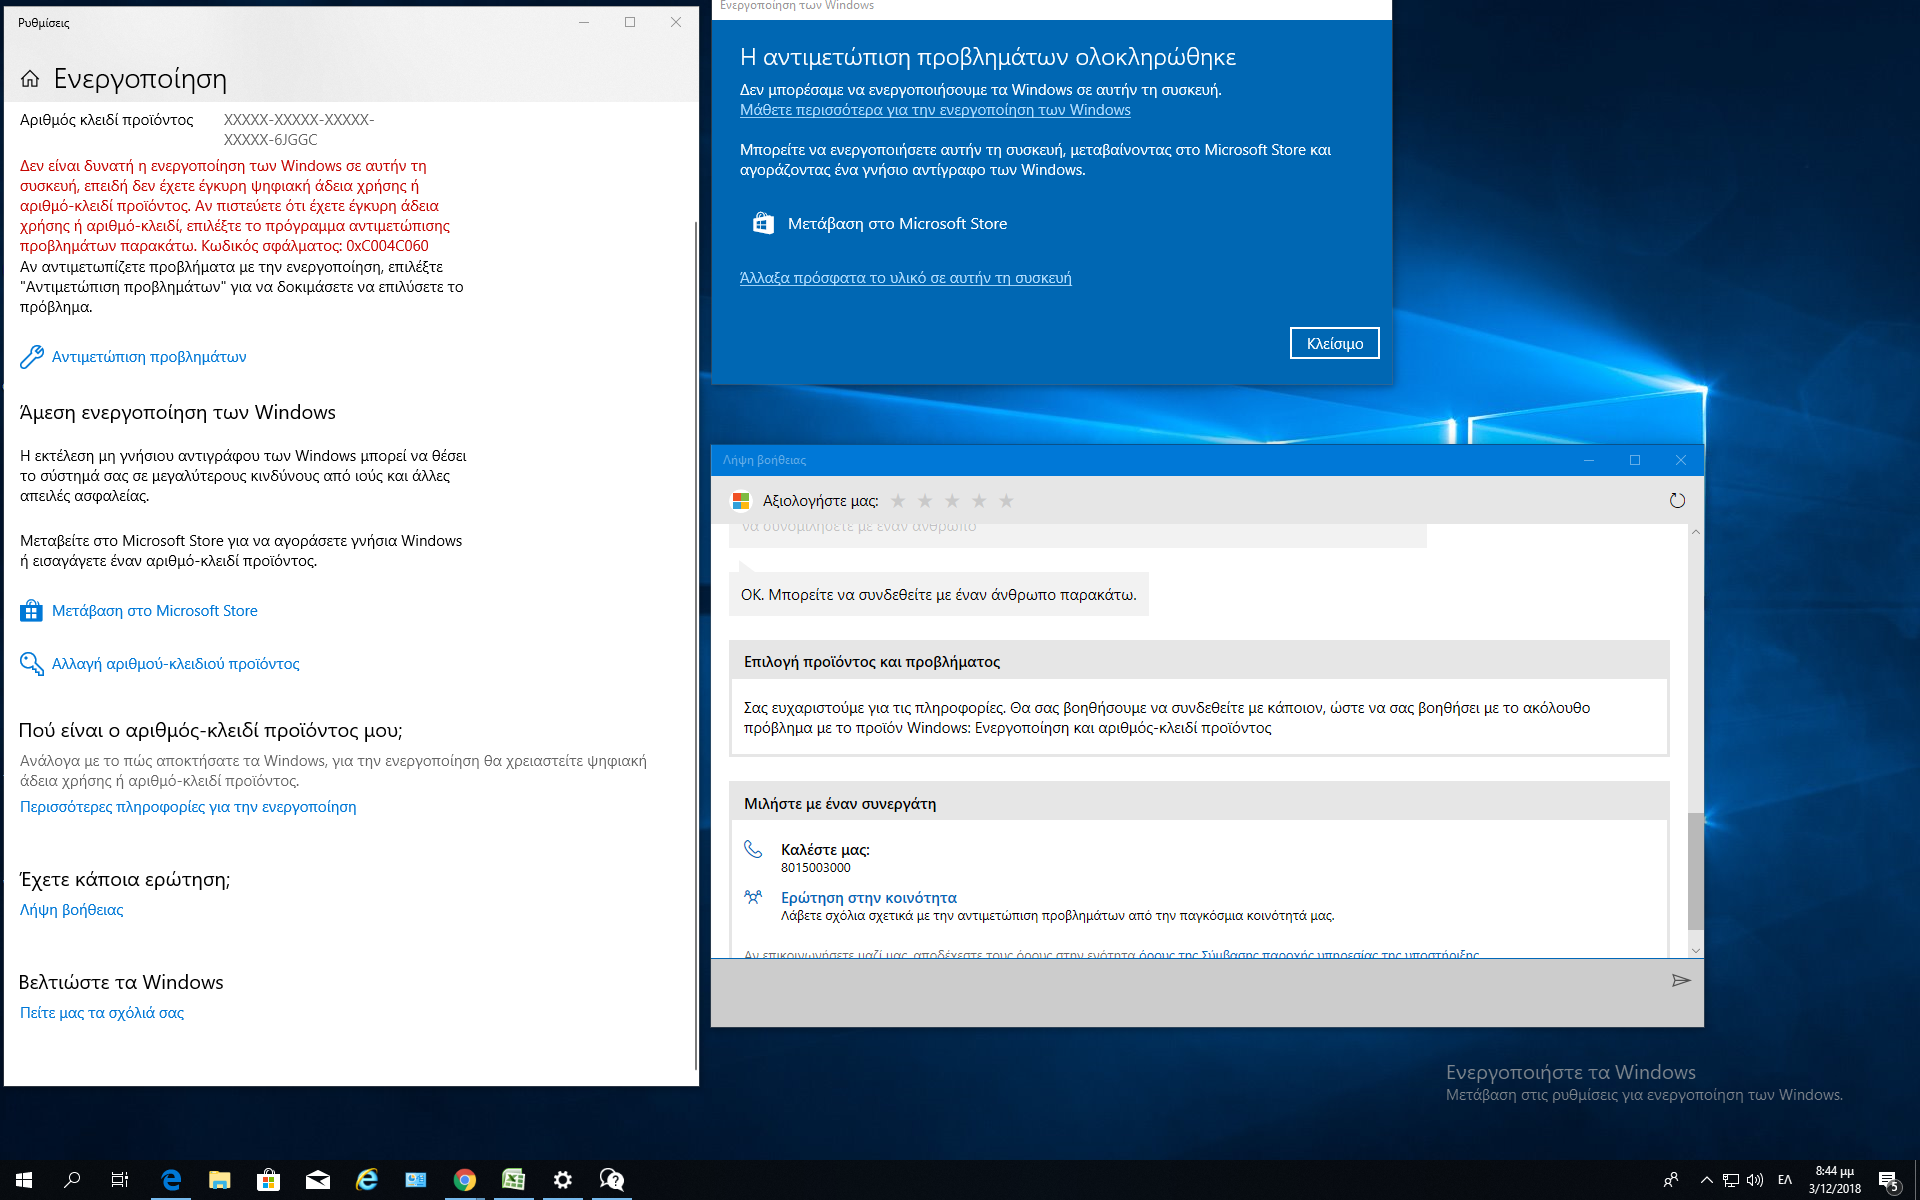Open the volume control in system tray
Screen dimensions: 1920x1200
coord(1755,1180)
